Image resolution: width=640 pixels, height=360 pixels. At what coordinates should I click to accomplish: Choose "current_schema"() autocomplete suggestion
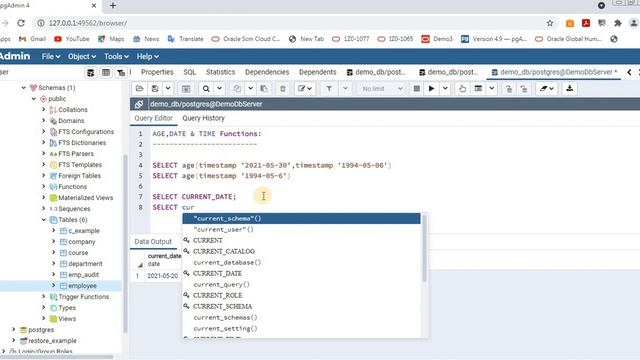(x=301, y=218)
